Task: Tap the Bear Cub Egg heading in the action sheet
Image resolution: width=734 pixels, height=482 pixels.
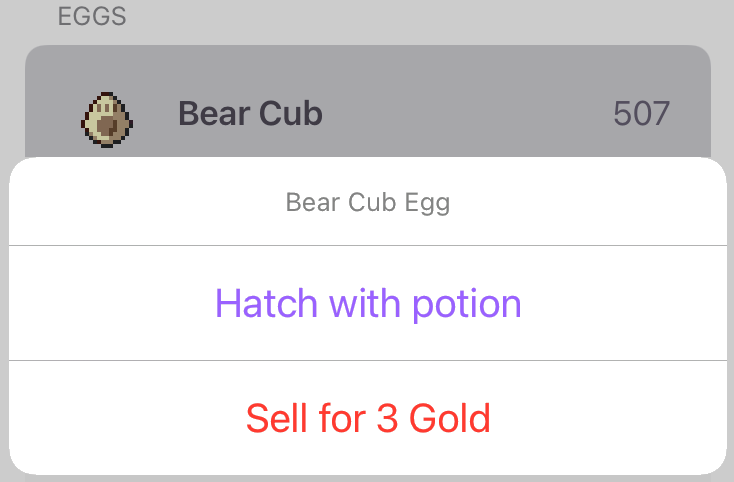Action: 368,203
